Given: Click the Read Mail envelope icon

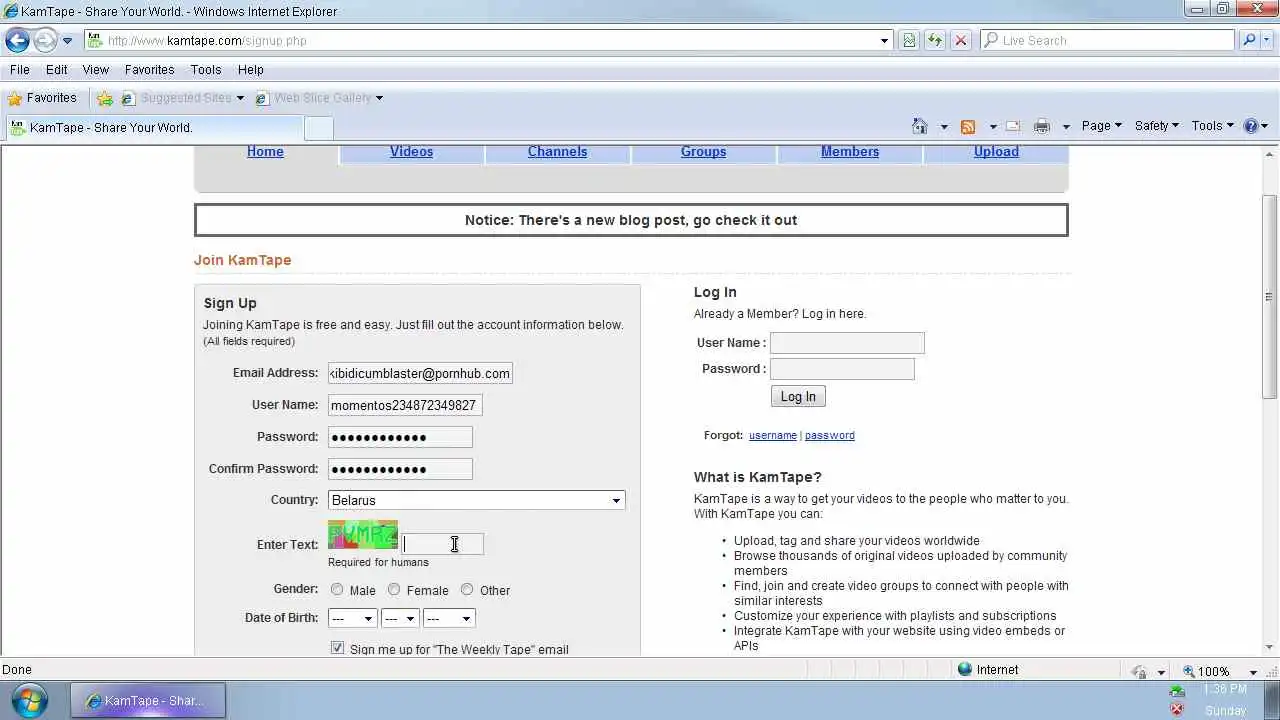Looking at the screenshot, I should click(x=1013, y=126).
